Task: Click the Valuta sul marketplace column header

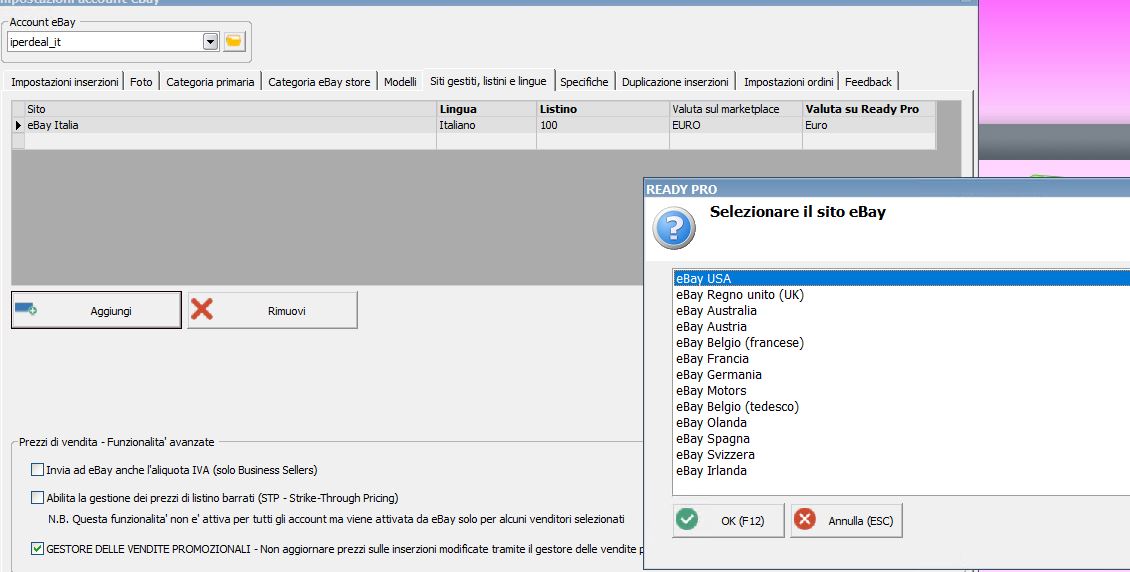Action: (x=736, y=109)
